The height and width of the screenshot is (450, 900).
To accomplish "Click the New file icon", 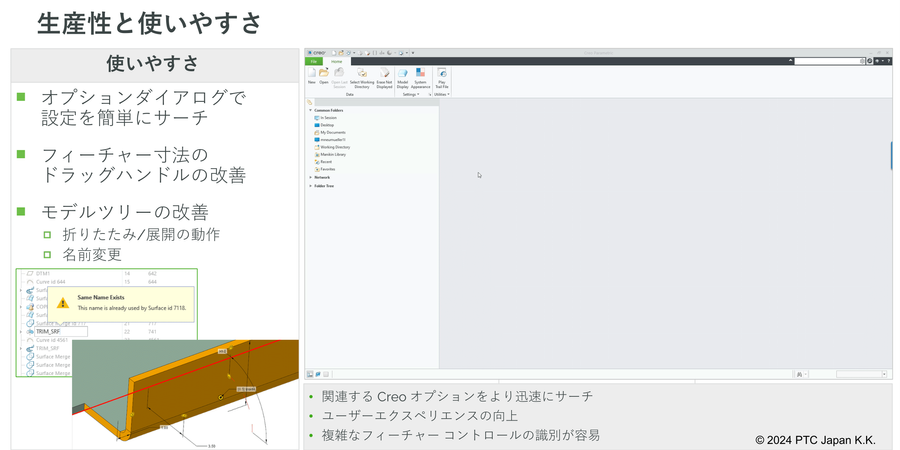I will (x=311, y=76).
